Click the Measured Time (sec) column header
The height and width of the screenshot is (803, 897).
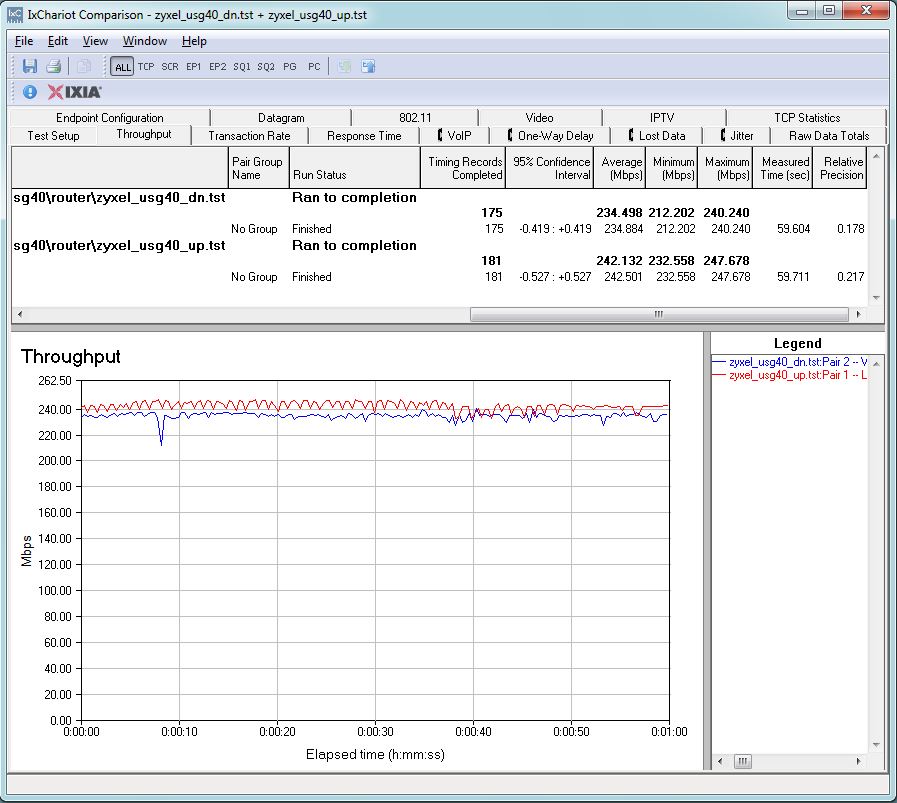tap(783, 168)
